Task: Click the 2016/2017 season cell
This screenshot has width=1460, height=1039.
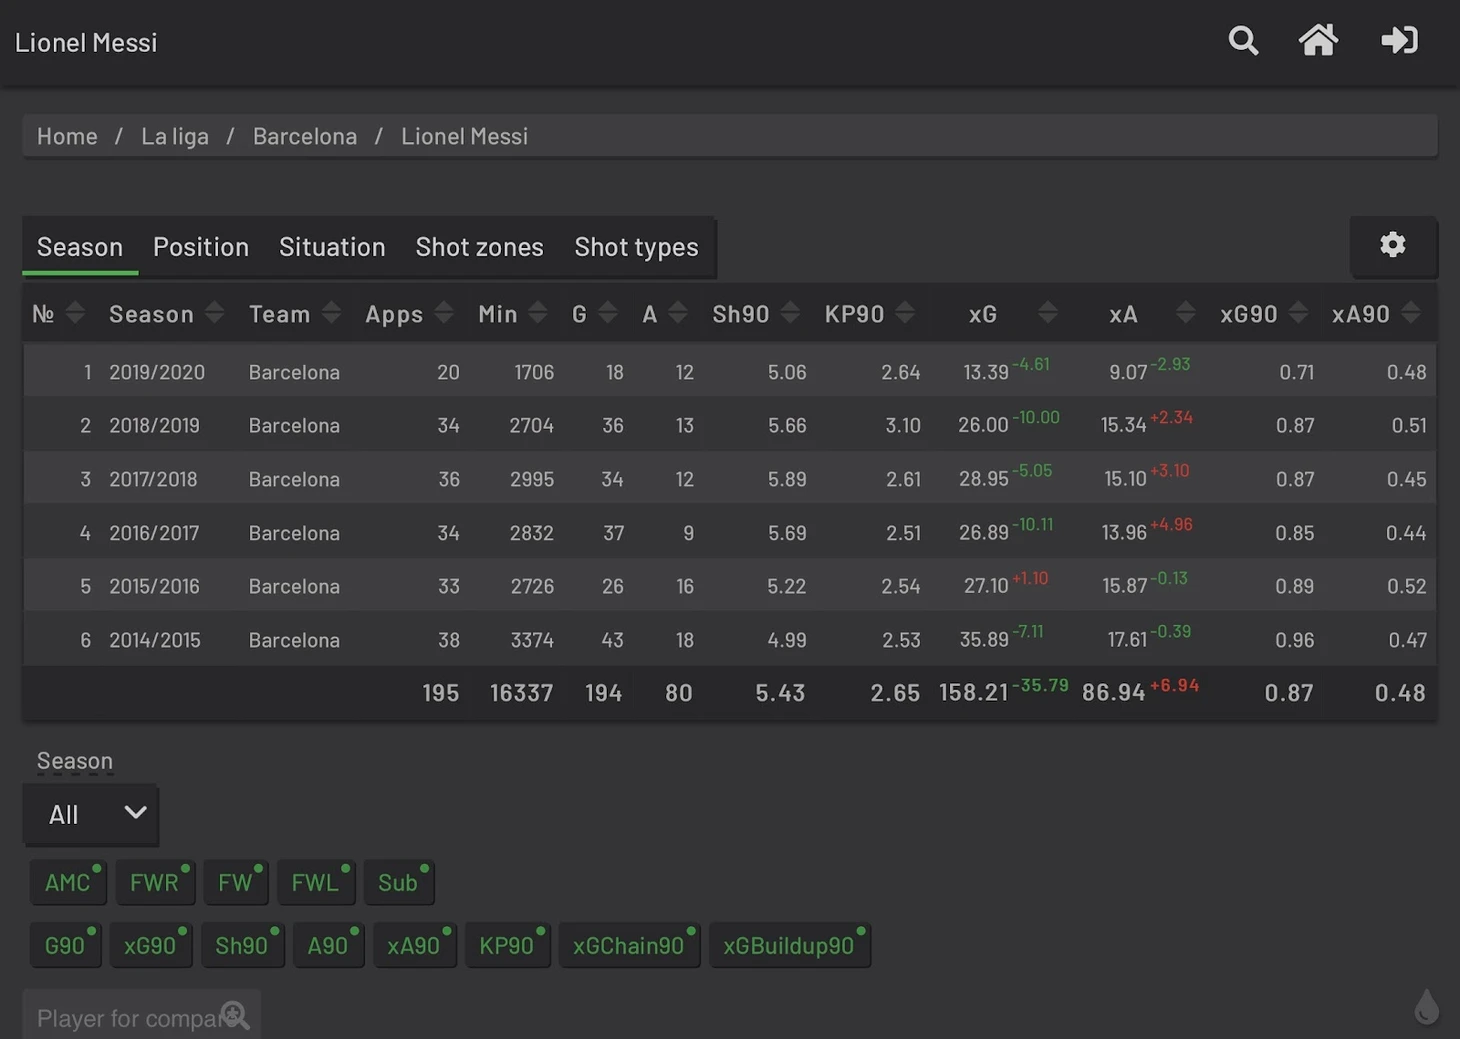Action: coord(154,533)
